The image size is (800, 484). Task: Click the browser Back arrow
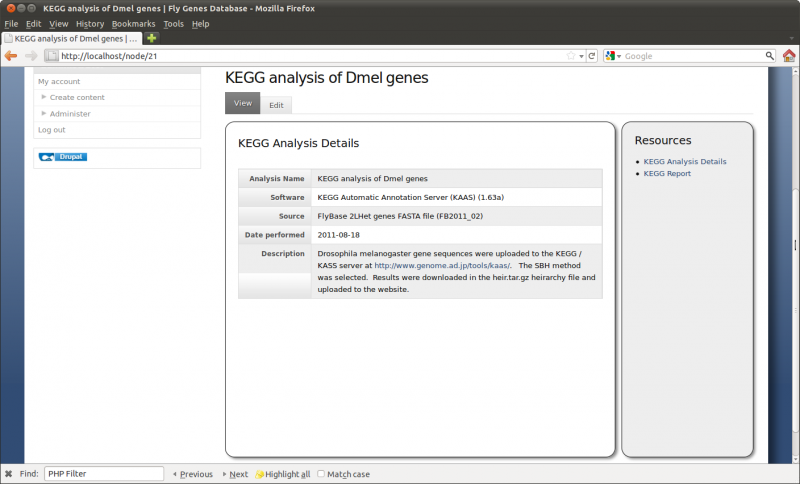(x=11, y=56)
